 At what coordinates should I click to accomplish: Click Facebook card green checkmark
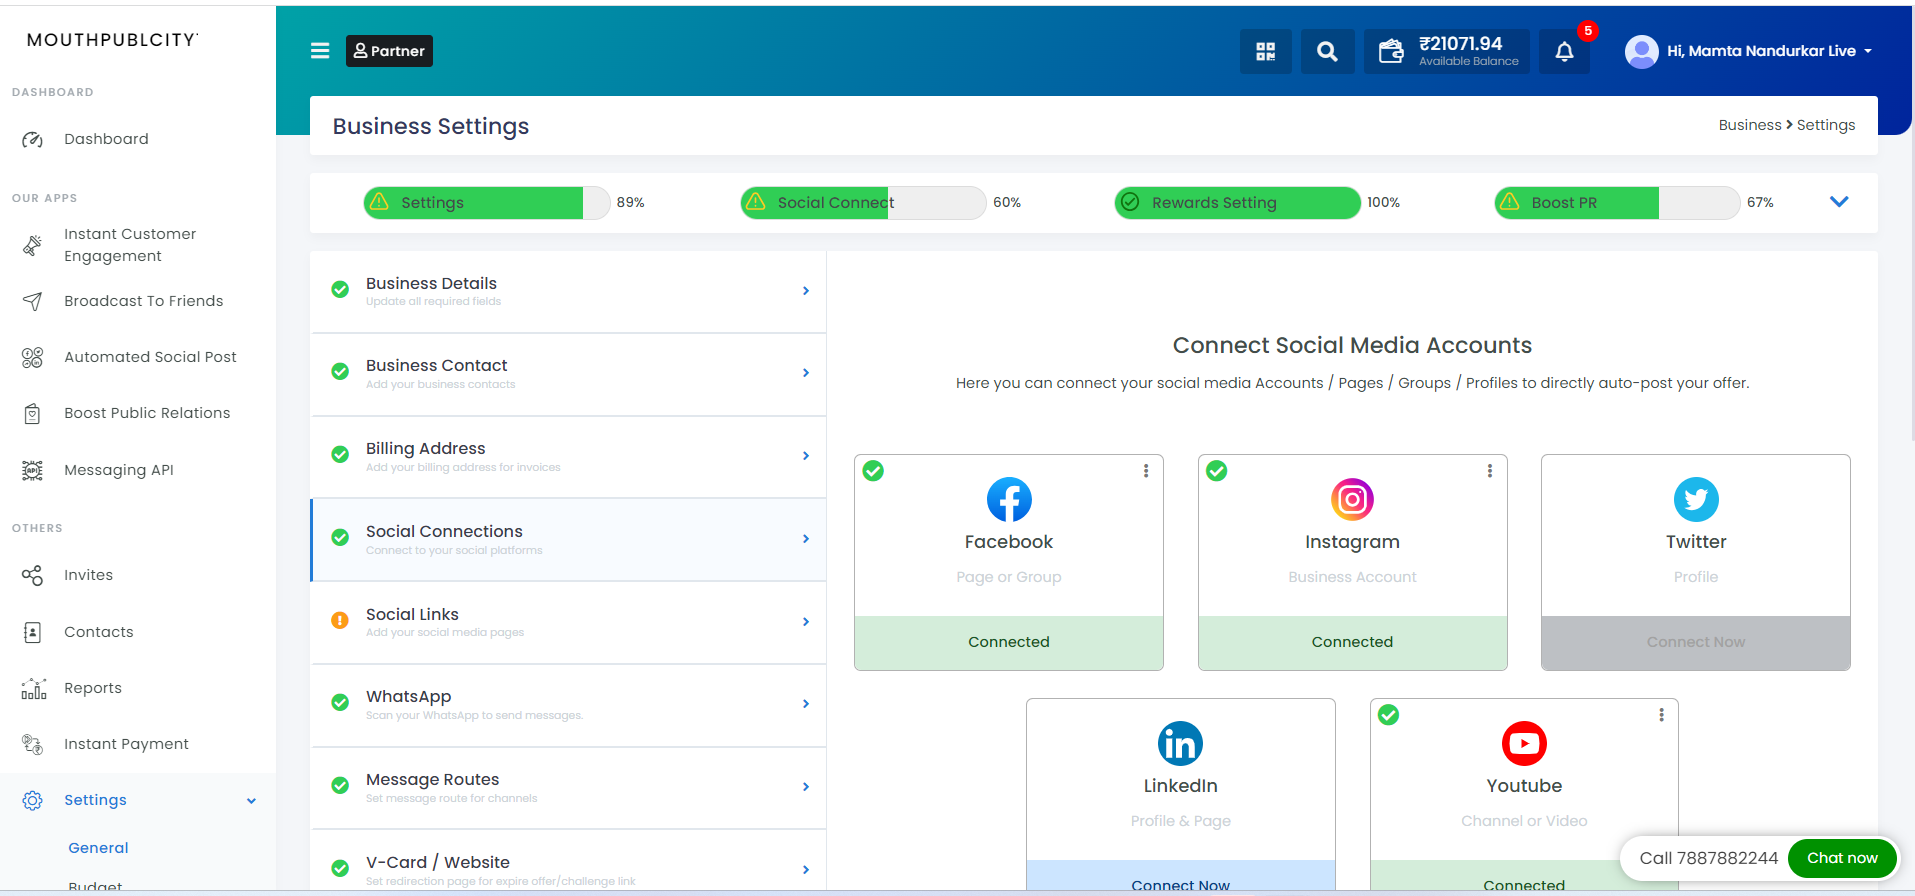pos(873,471)
